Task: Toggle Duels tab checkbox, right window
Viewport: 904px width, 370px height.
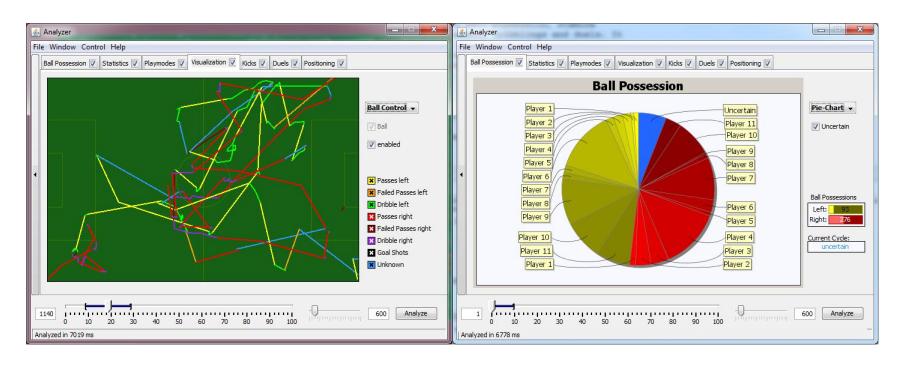Action: [721, 63]
